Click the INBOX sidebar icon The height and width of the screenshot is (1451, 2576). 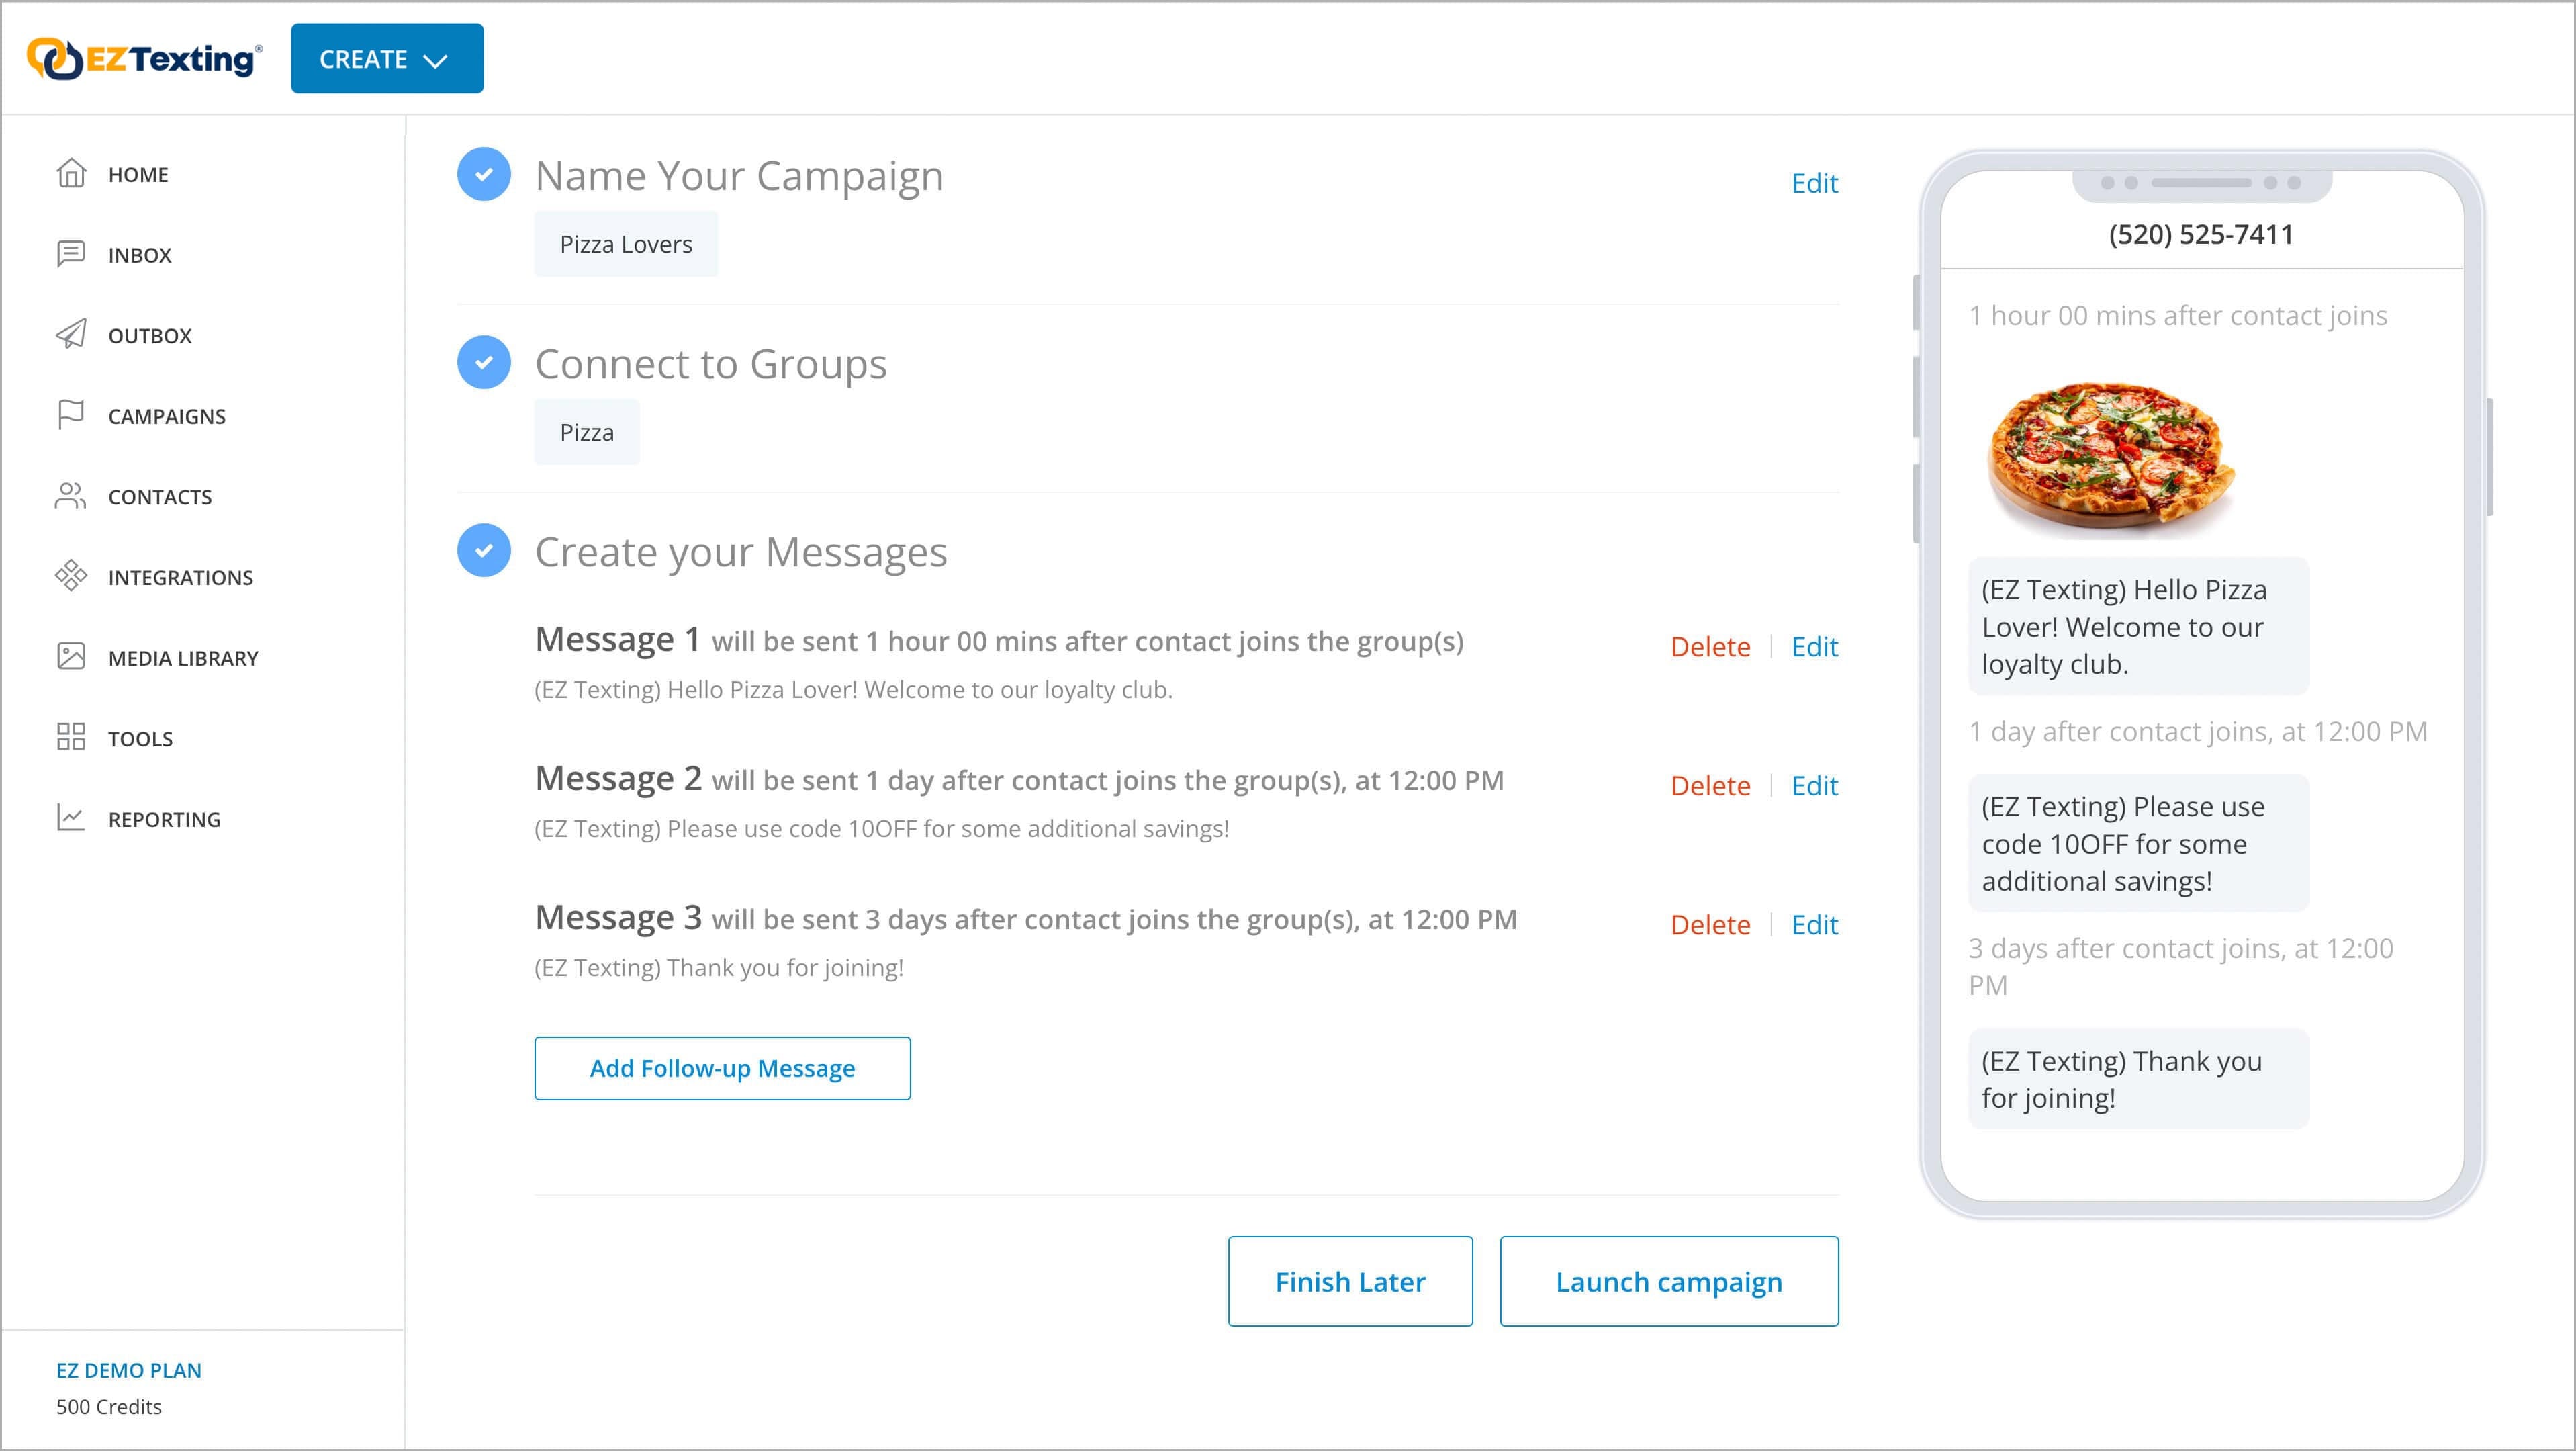pos(71,253)
